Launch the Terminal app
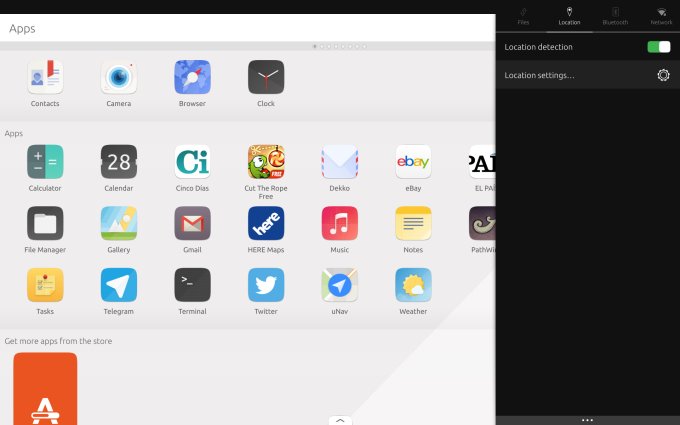Image resolution: width=680 pixels, height=425 pixels. (192, 285)
